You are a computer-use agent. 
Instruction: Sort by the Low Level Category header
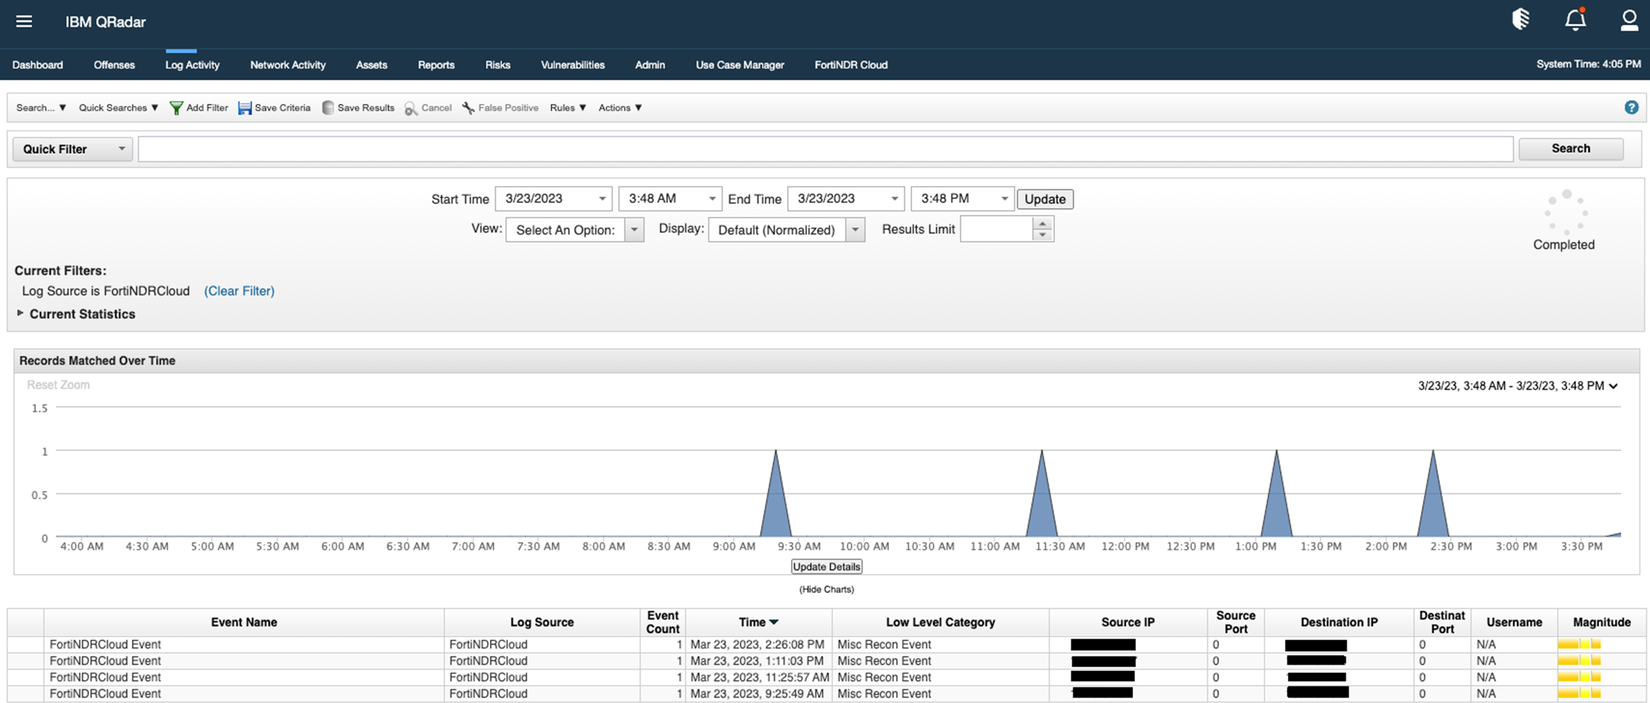pos(941,622)
